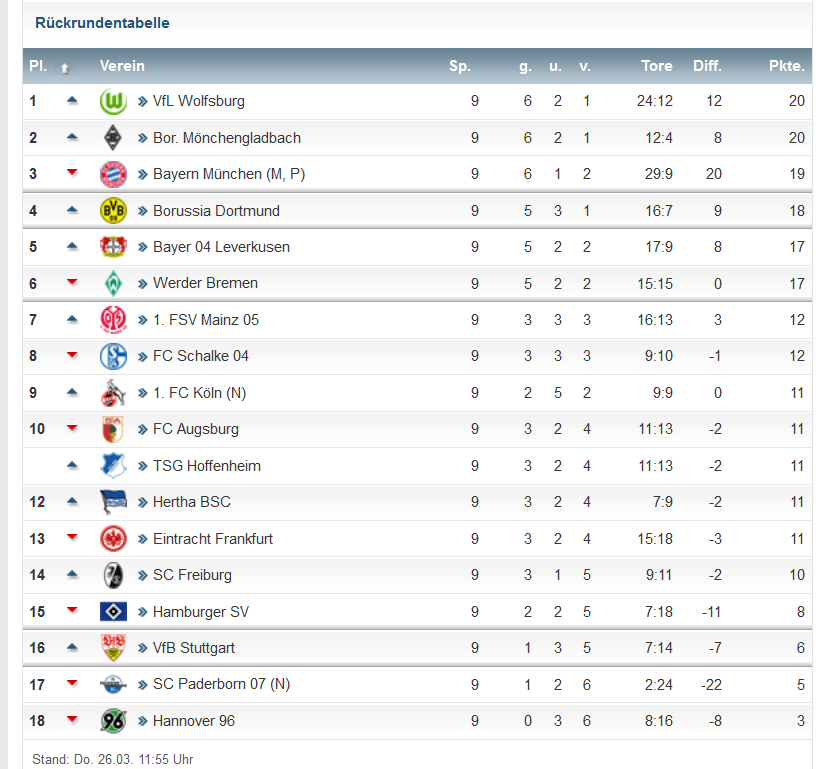Click the Tore column header
The width and height of the screenshot is (816, 769).
pyautogui.click(x=657, y=66)
